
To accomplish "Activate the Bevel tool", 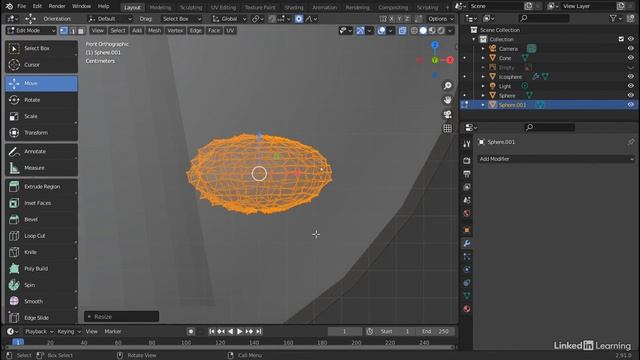I will click(41, 219).
